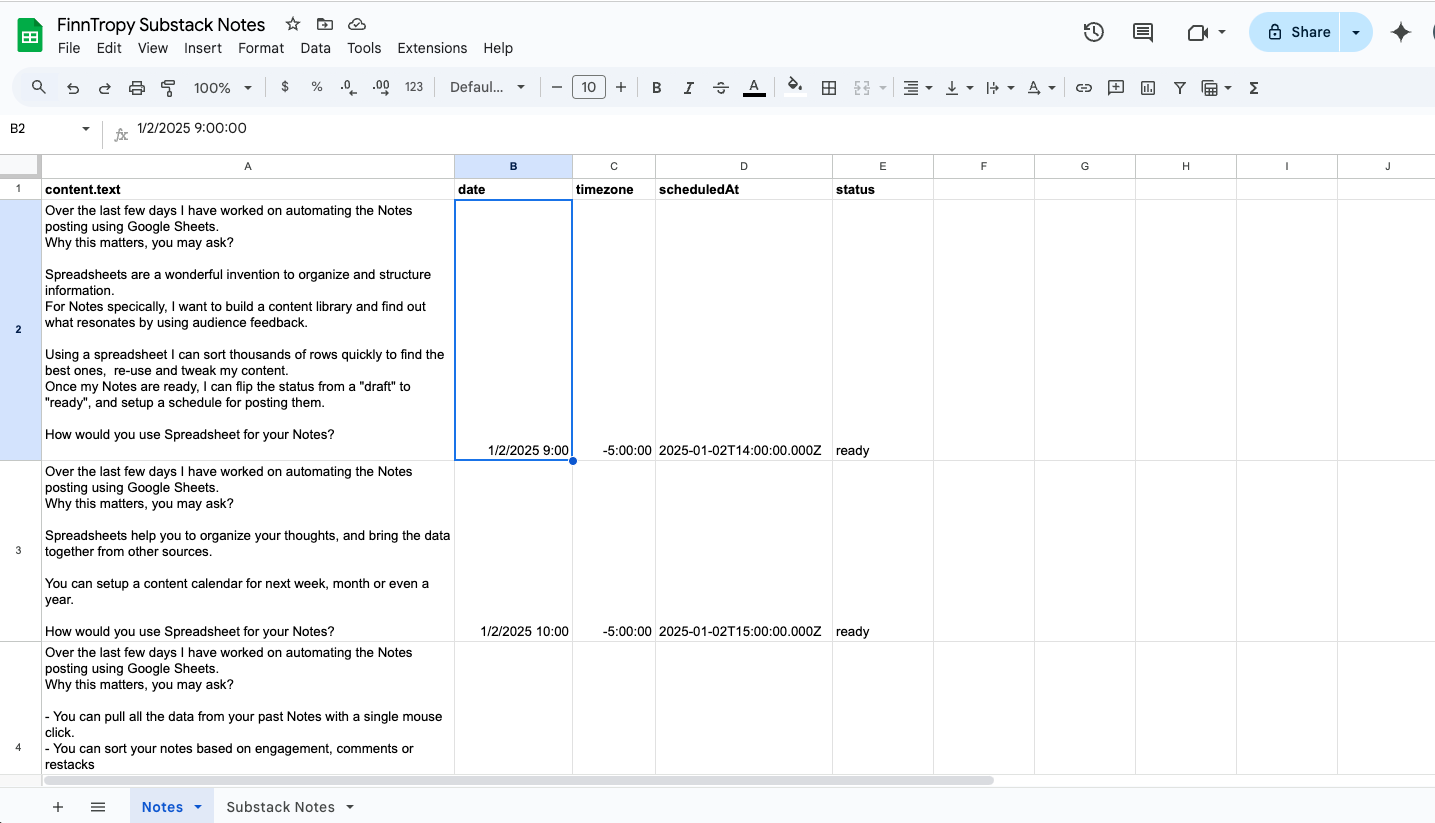Open the Tools menu
The image size is (1435, 823).
click(364, 48)
